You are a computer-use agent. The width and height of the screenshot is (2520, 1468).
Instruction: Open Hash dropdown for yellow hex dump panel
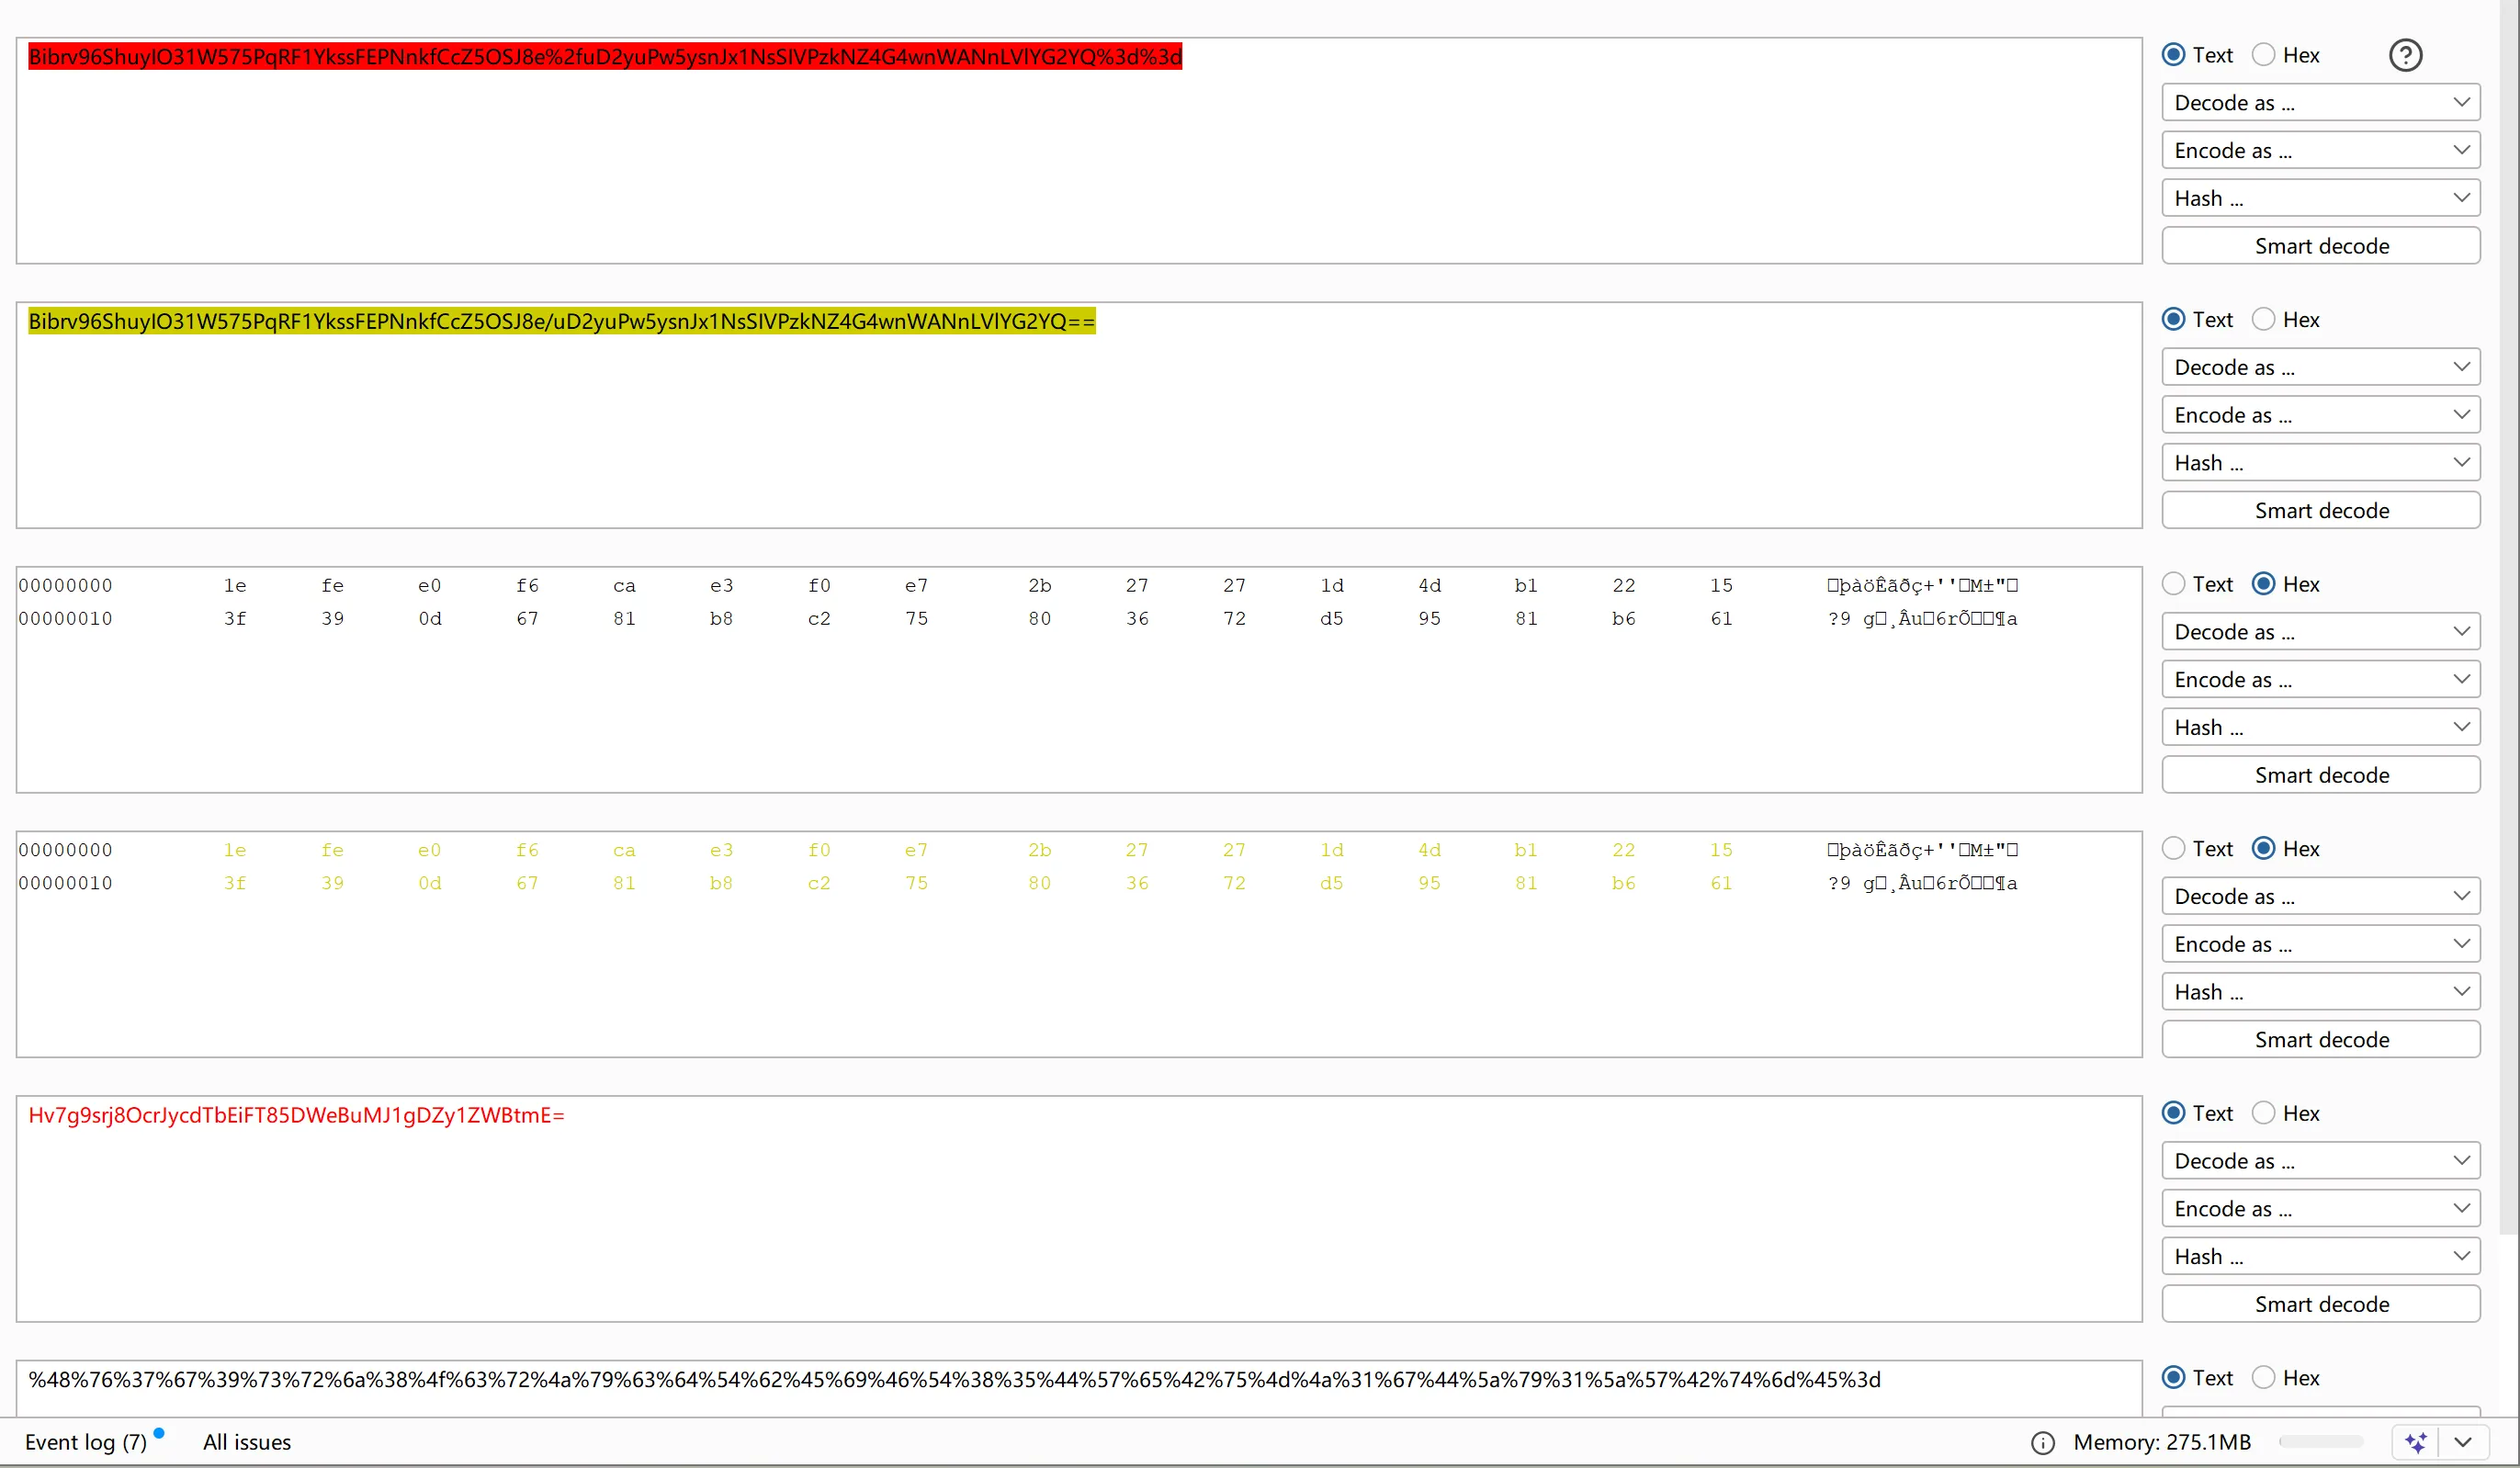2320,991
